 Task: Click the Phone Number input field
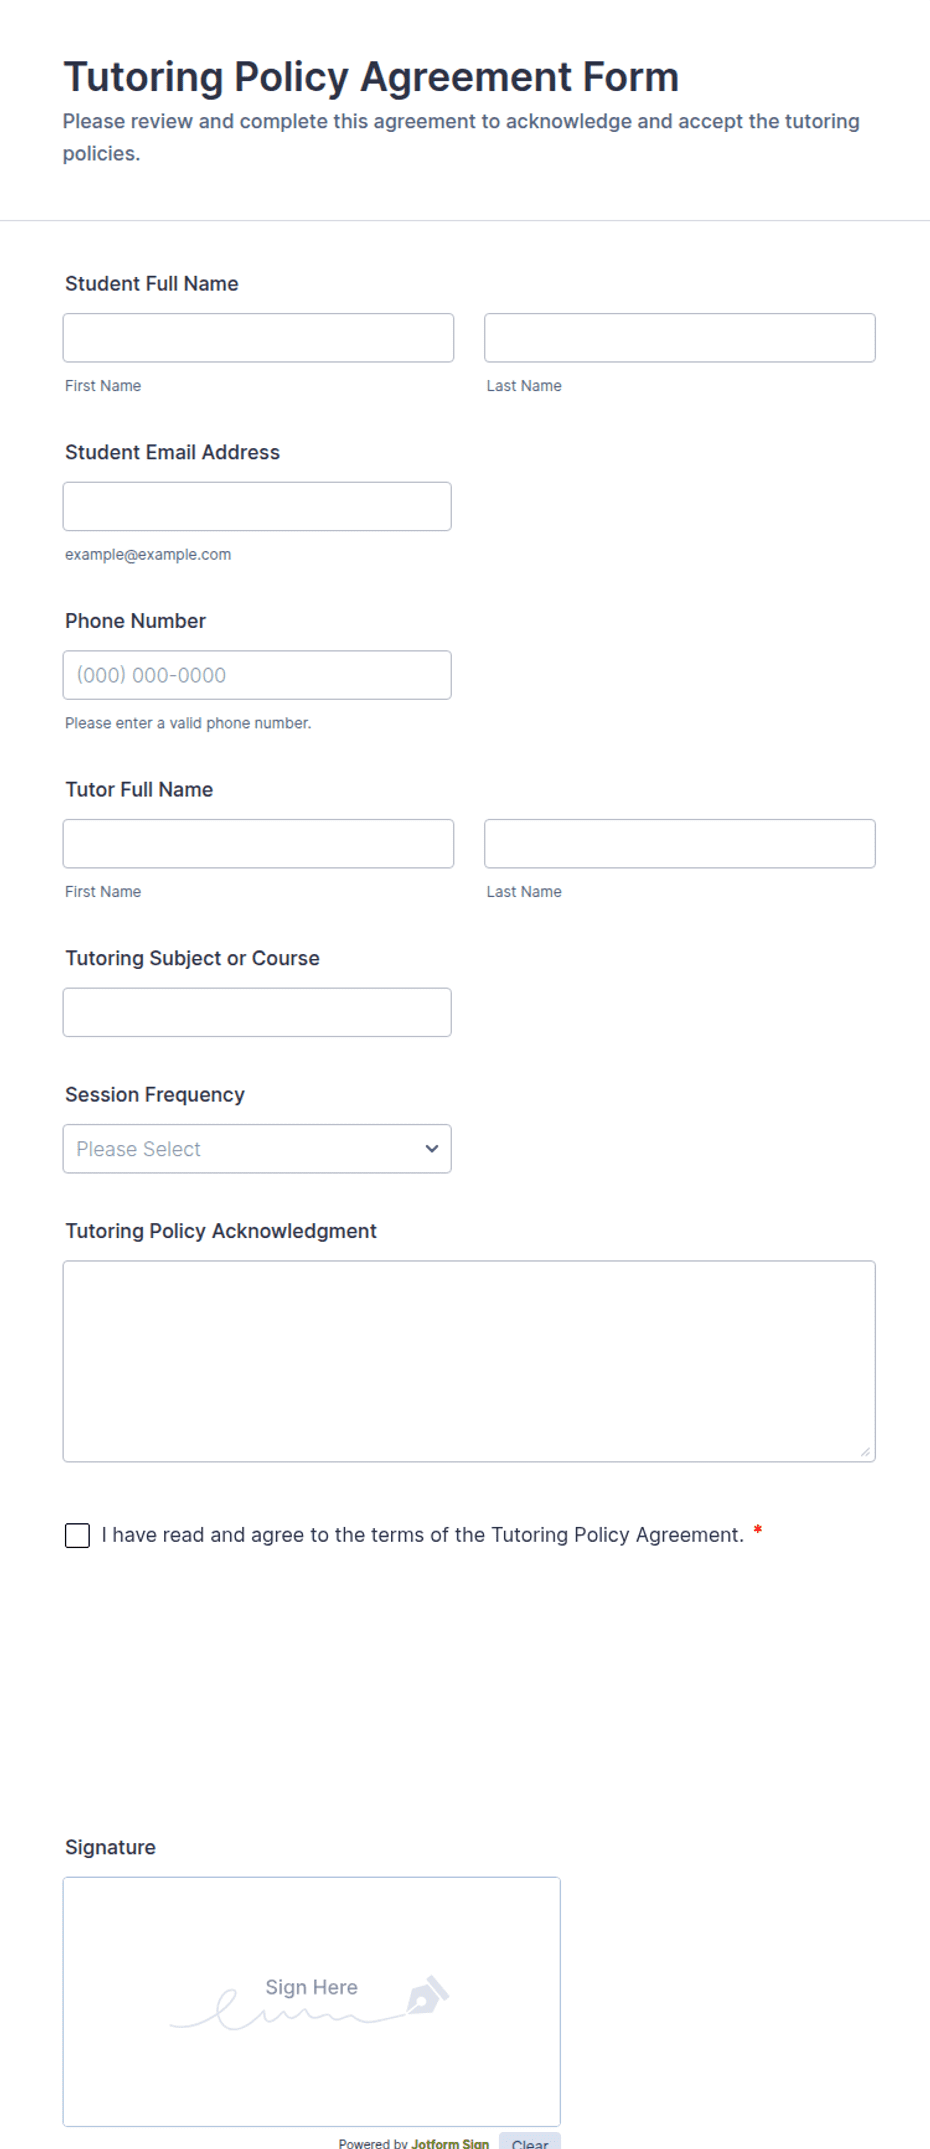257,675
